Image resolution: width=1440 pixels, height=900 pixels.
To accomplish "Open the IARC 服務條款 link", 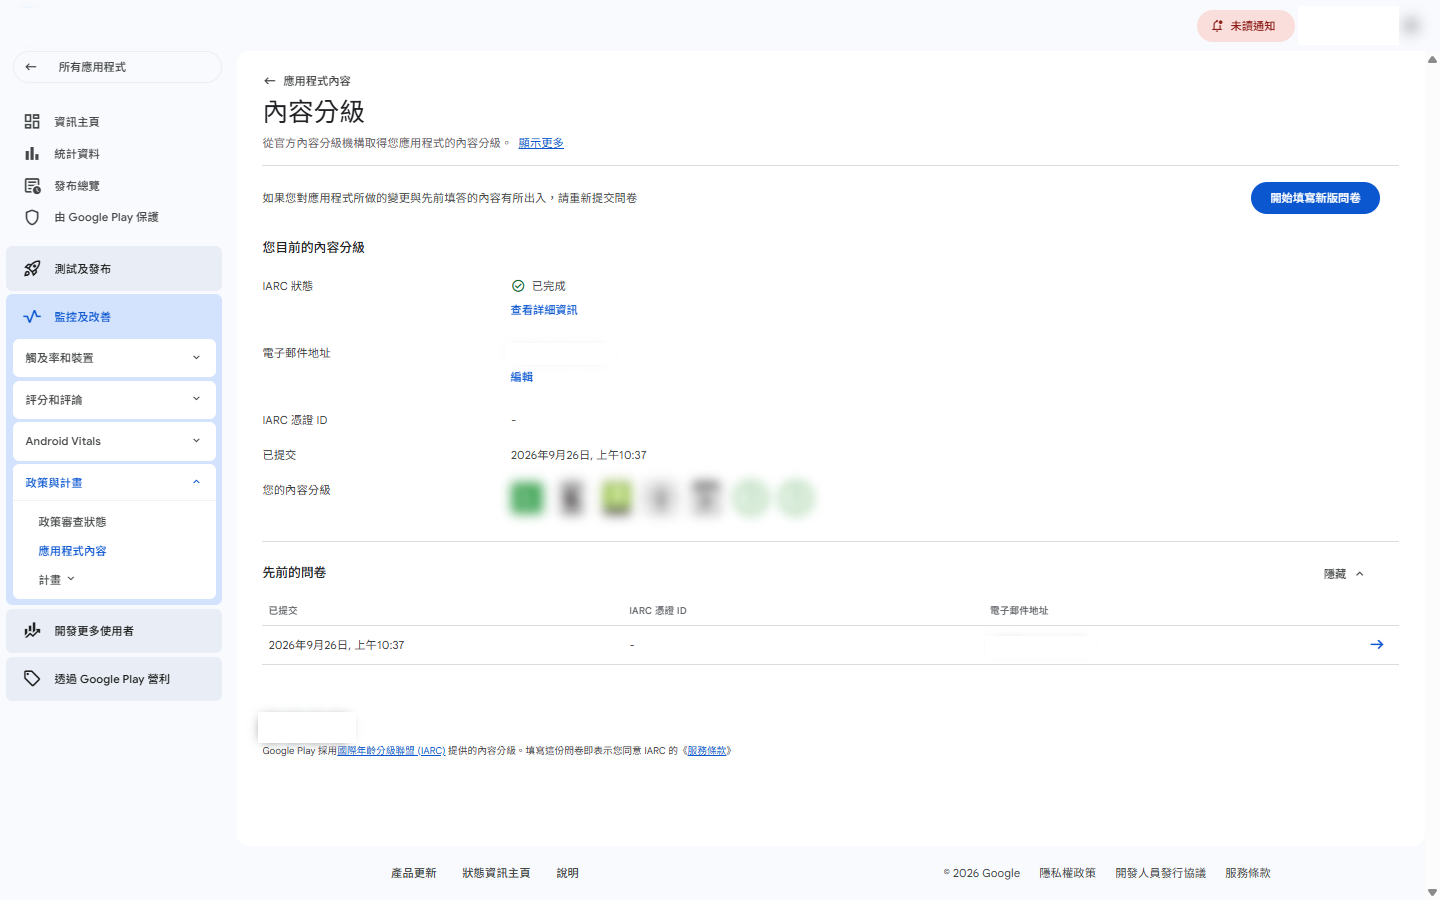I will tap(707, 751).
